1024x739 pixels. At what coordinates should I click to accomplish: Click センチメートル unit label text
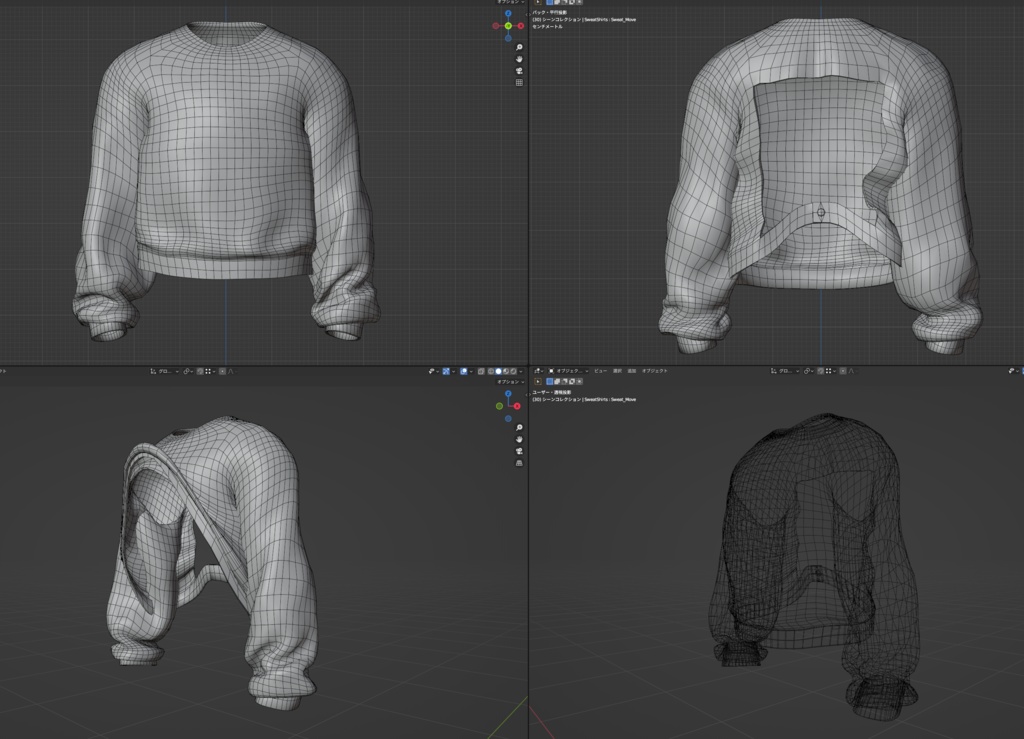tap(547, 27)
